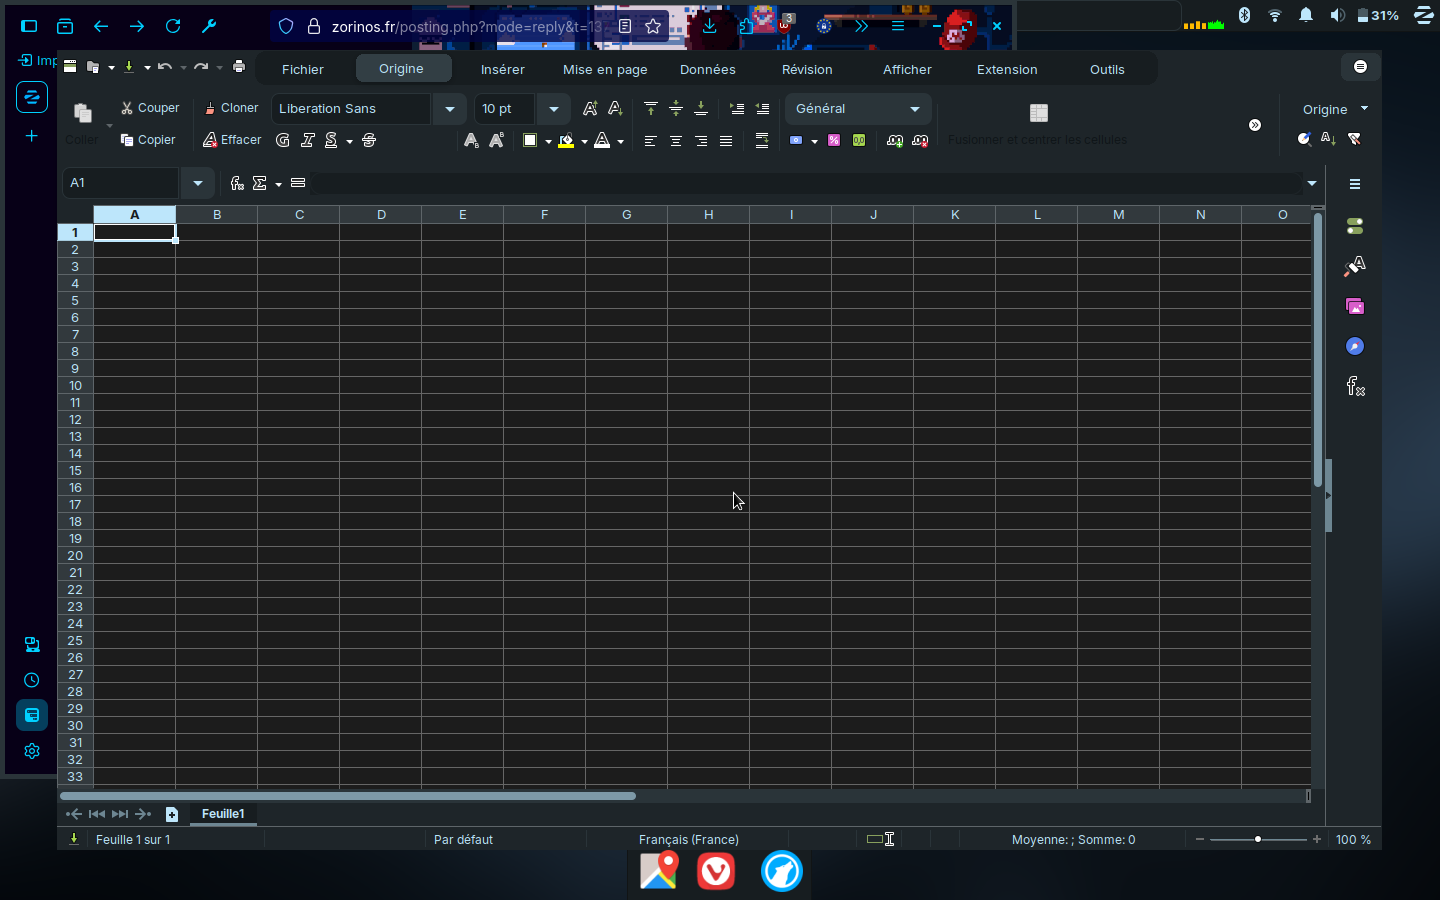Viewport: 1440px width, 900px height.
Task: Expand the Général number format dropdown
Action: 914,109
